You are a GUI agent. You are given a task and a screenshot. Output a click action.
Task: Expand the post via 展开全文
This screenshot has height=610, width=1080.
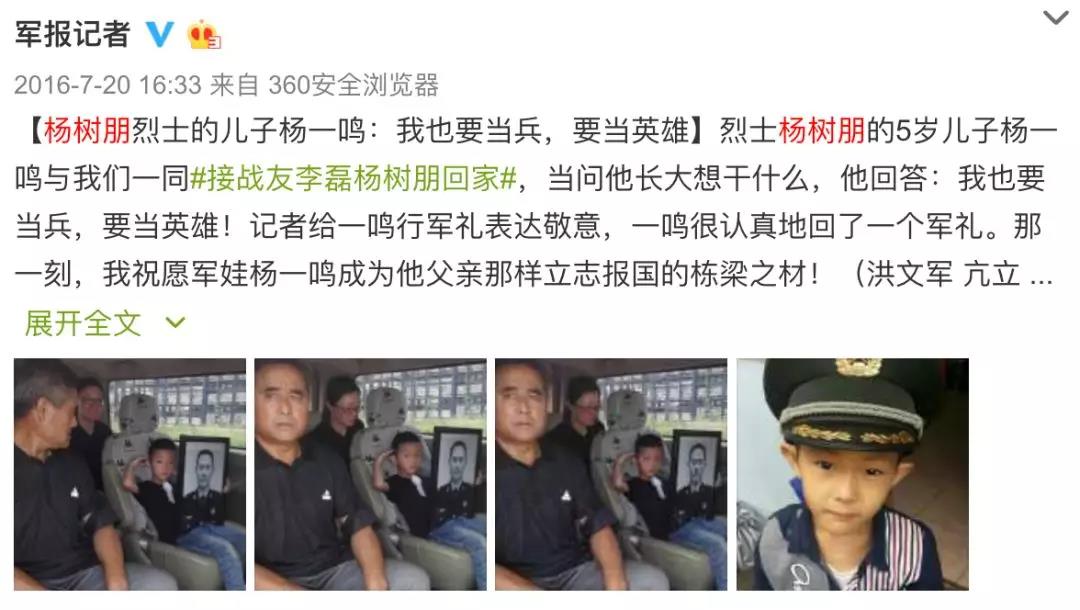point(83,323)
